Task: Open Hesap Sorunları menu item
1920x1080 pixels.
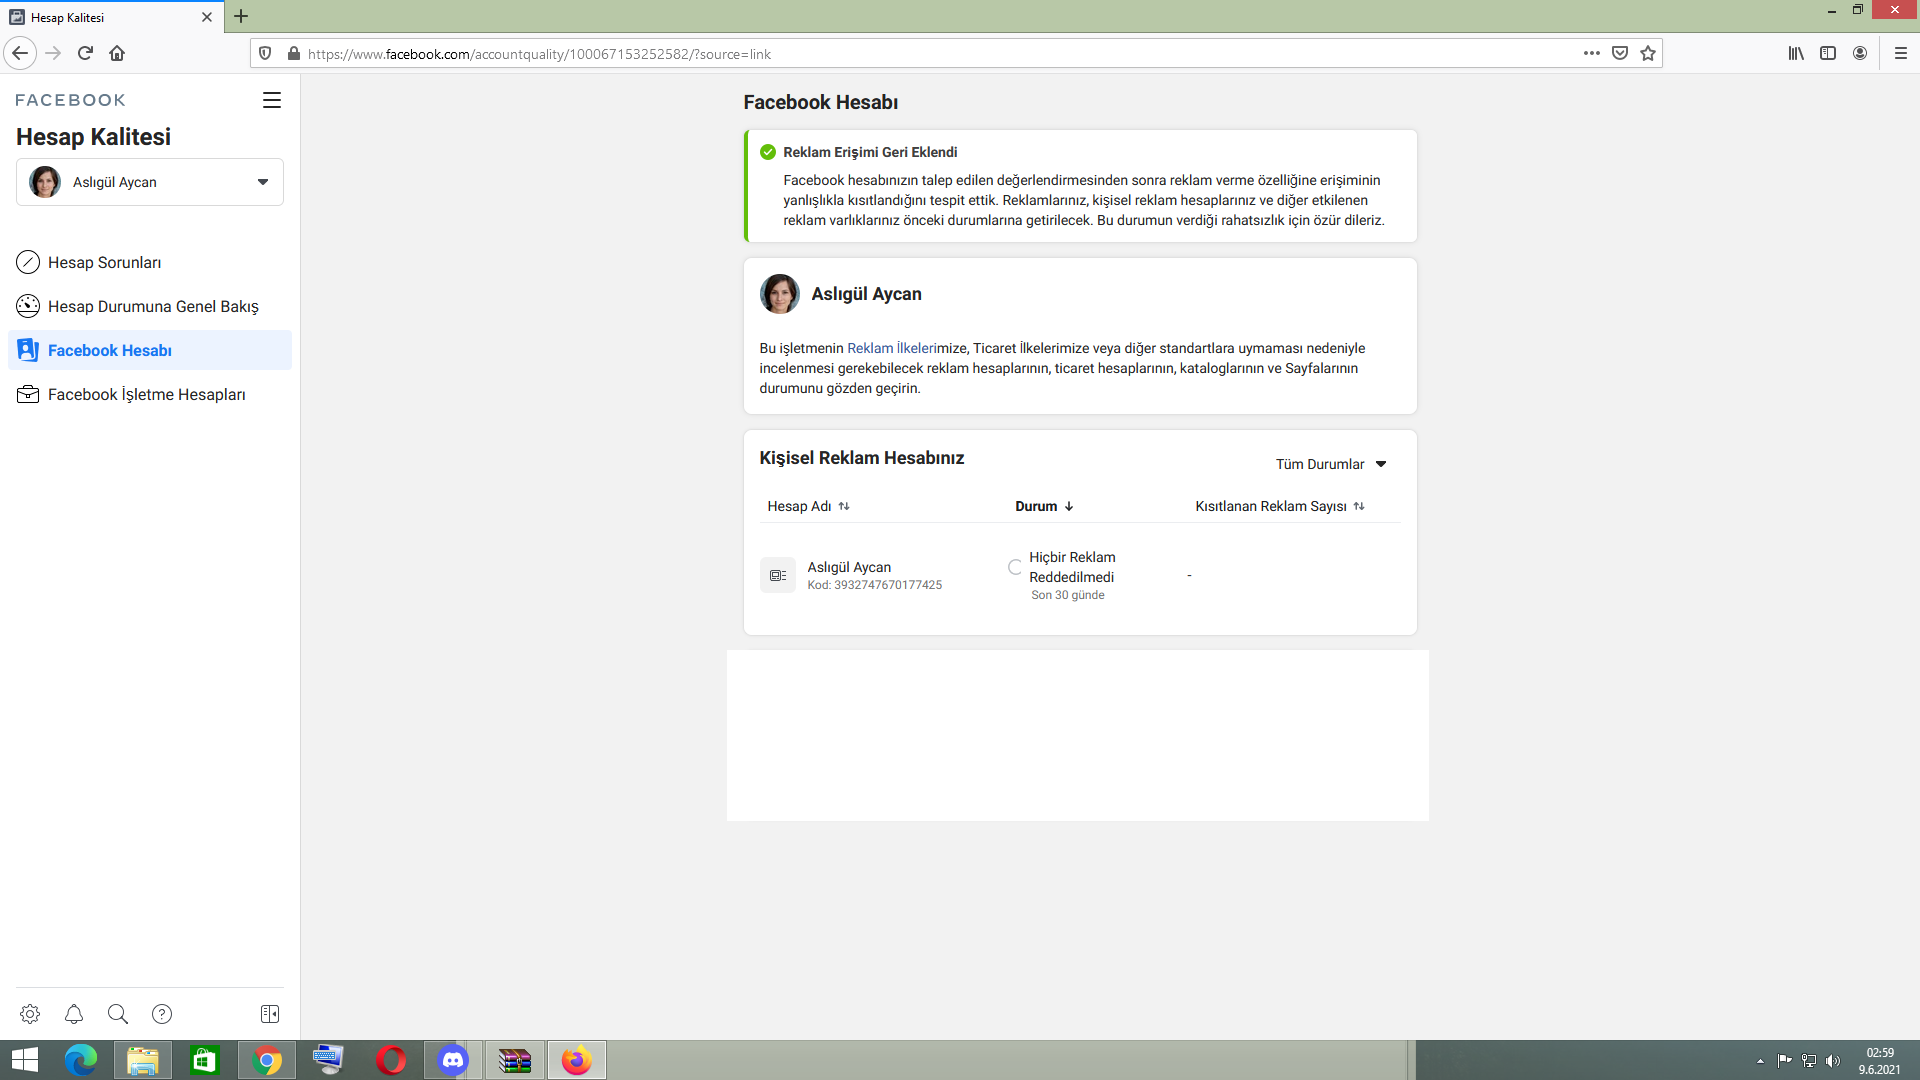Action: point(104,262)
